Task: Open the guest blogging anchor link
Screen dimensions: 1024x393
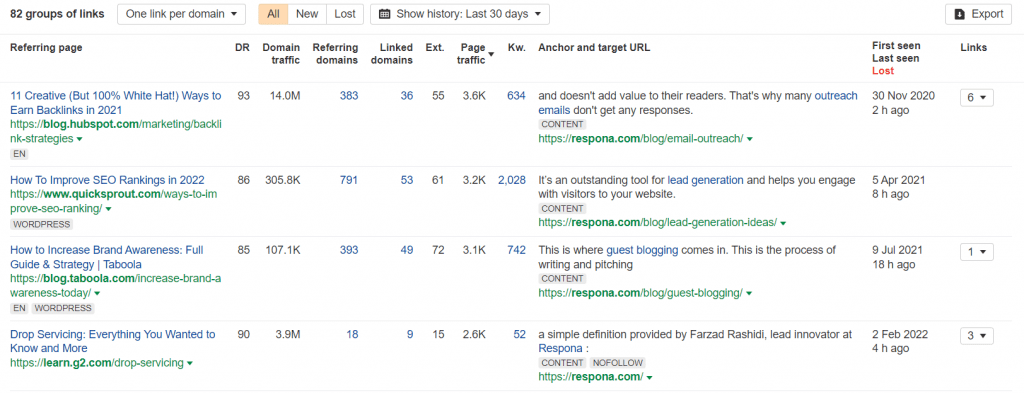Action: click(x=642, y=250)
